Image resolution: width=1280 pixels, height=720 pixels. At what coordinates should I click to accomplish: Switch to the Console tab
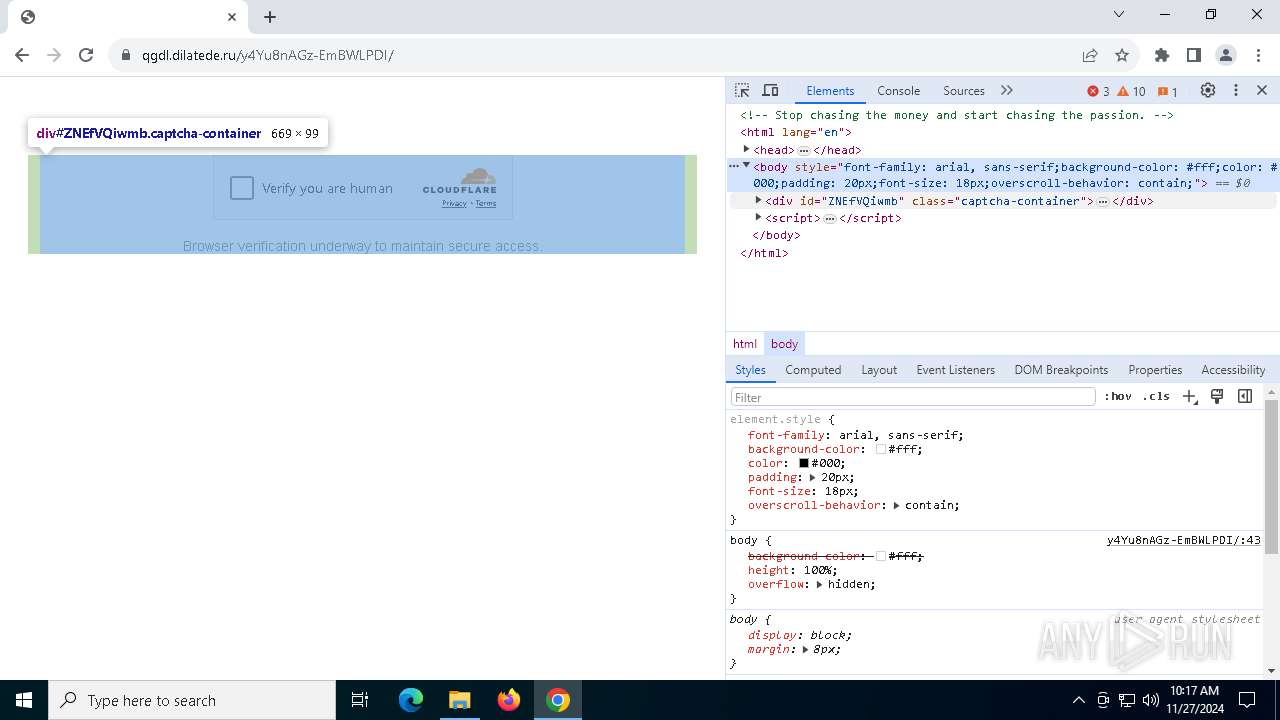898,90
